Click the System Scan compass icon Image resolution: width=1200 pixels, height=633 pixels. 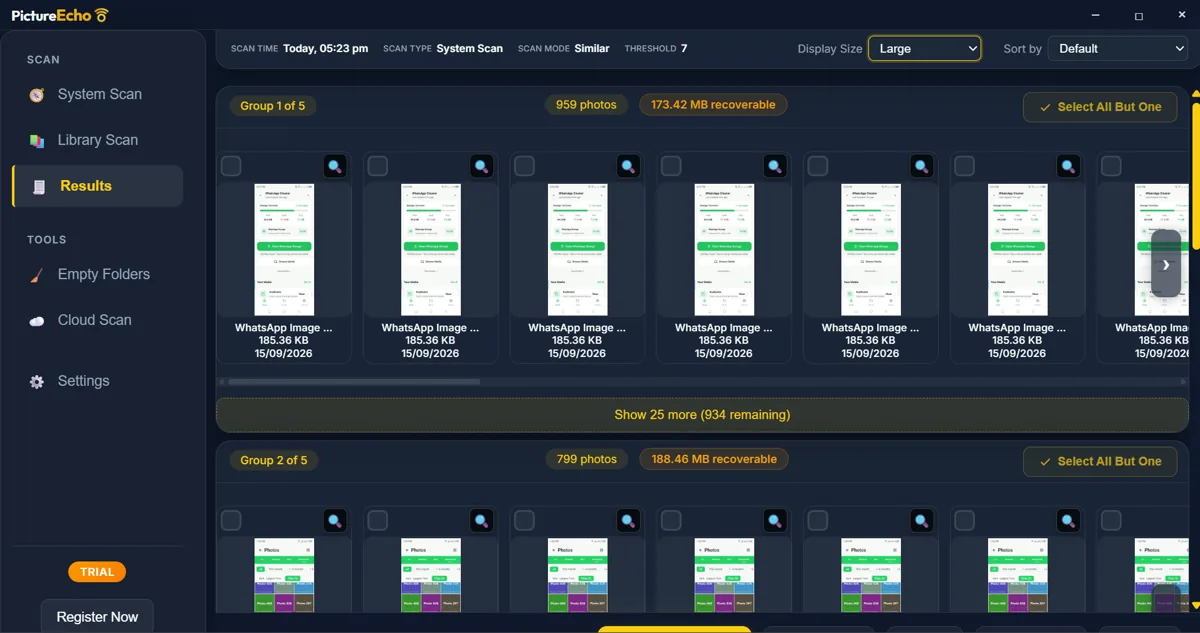pyautogui.click(x=37, y=95)
